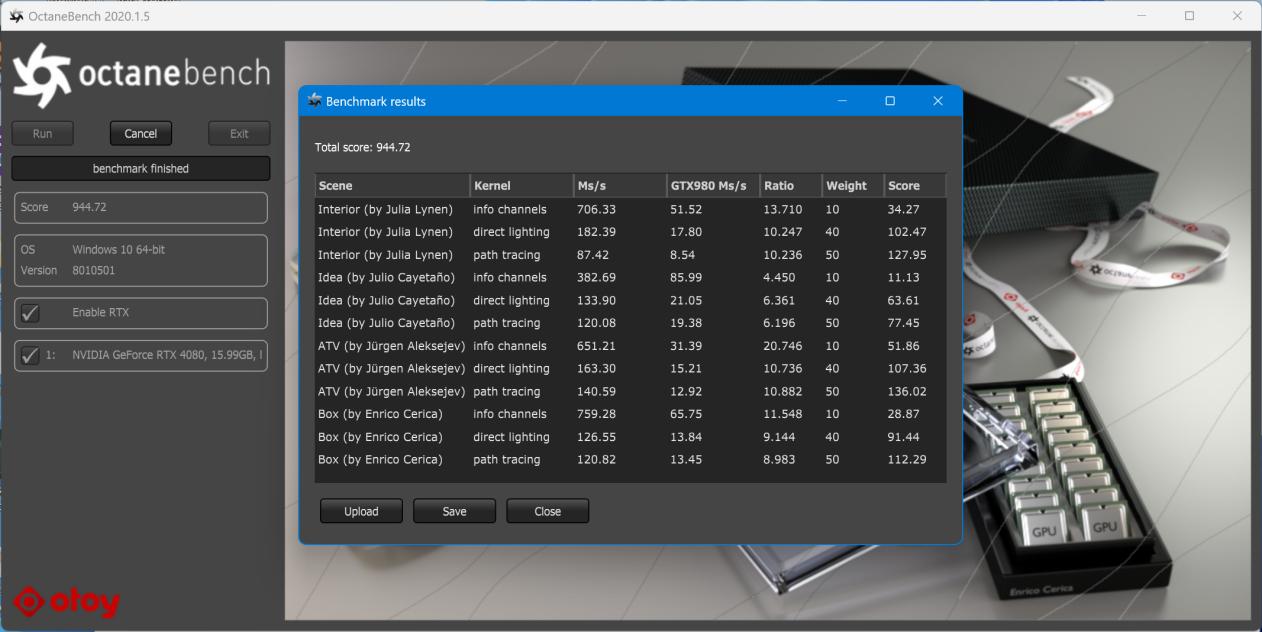The height and width of the screenshot is (632, 1262).
Task: Click the octanebench swirl logo
Action: click(40, 75)
